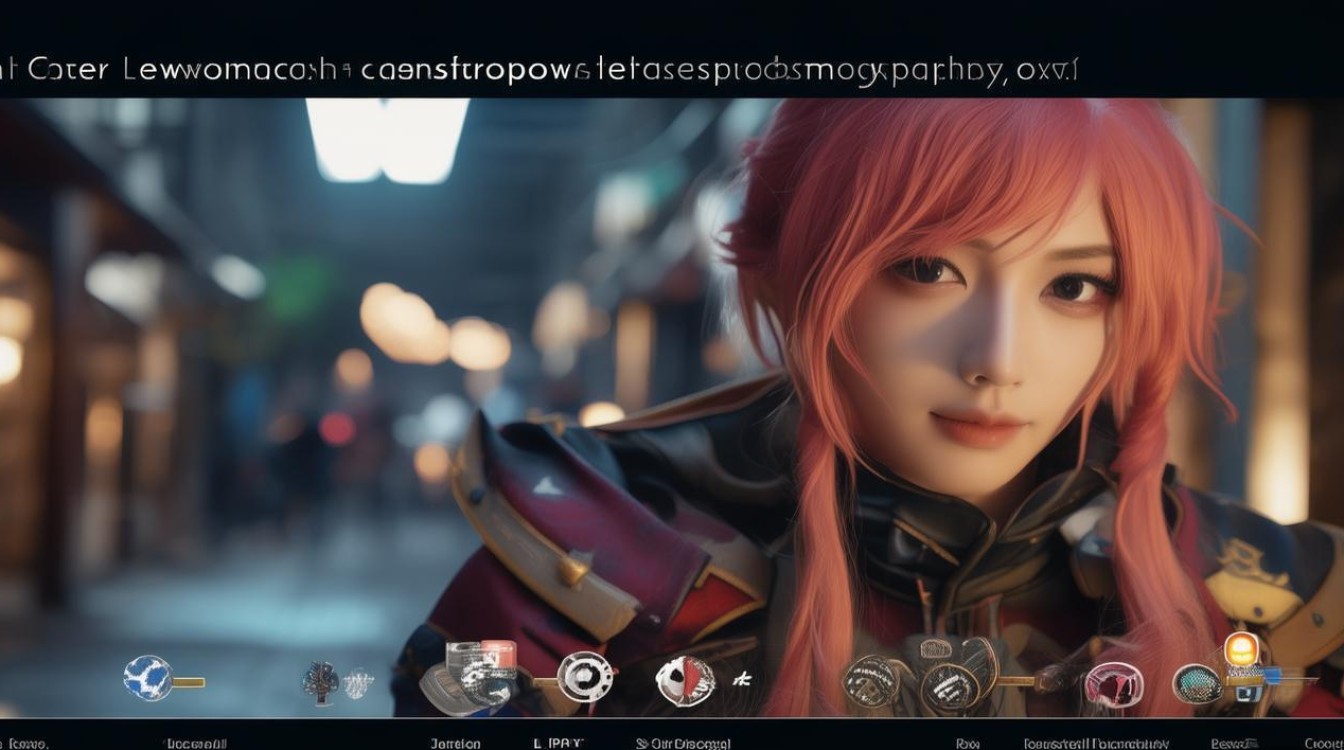Screen dimensions: 1344x750
Task: Tap the small white star sparkle icon
Action: [741, 680]
